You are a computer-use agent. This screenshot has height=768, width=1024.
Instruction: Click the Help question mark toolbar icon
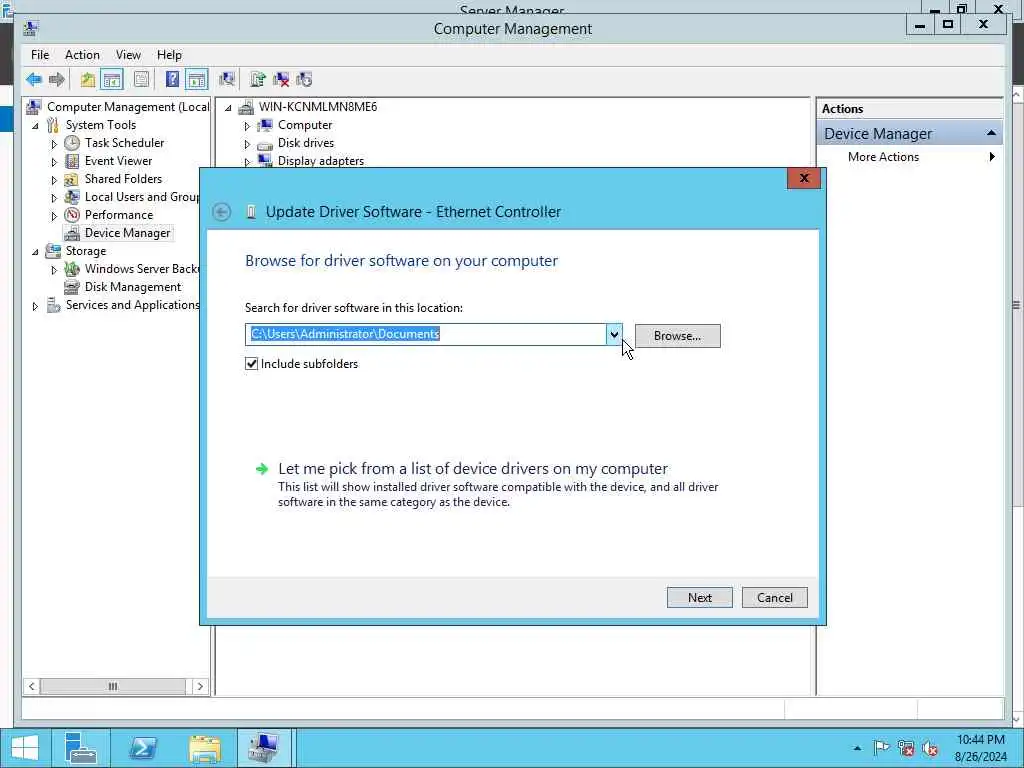click(x=172, y=80)
